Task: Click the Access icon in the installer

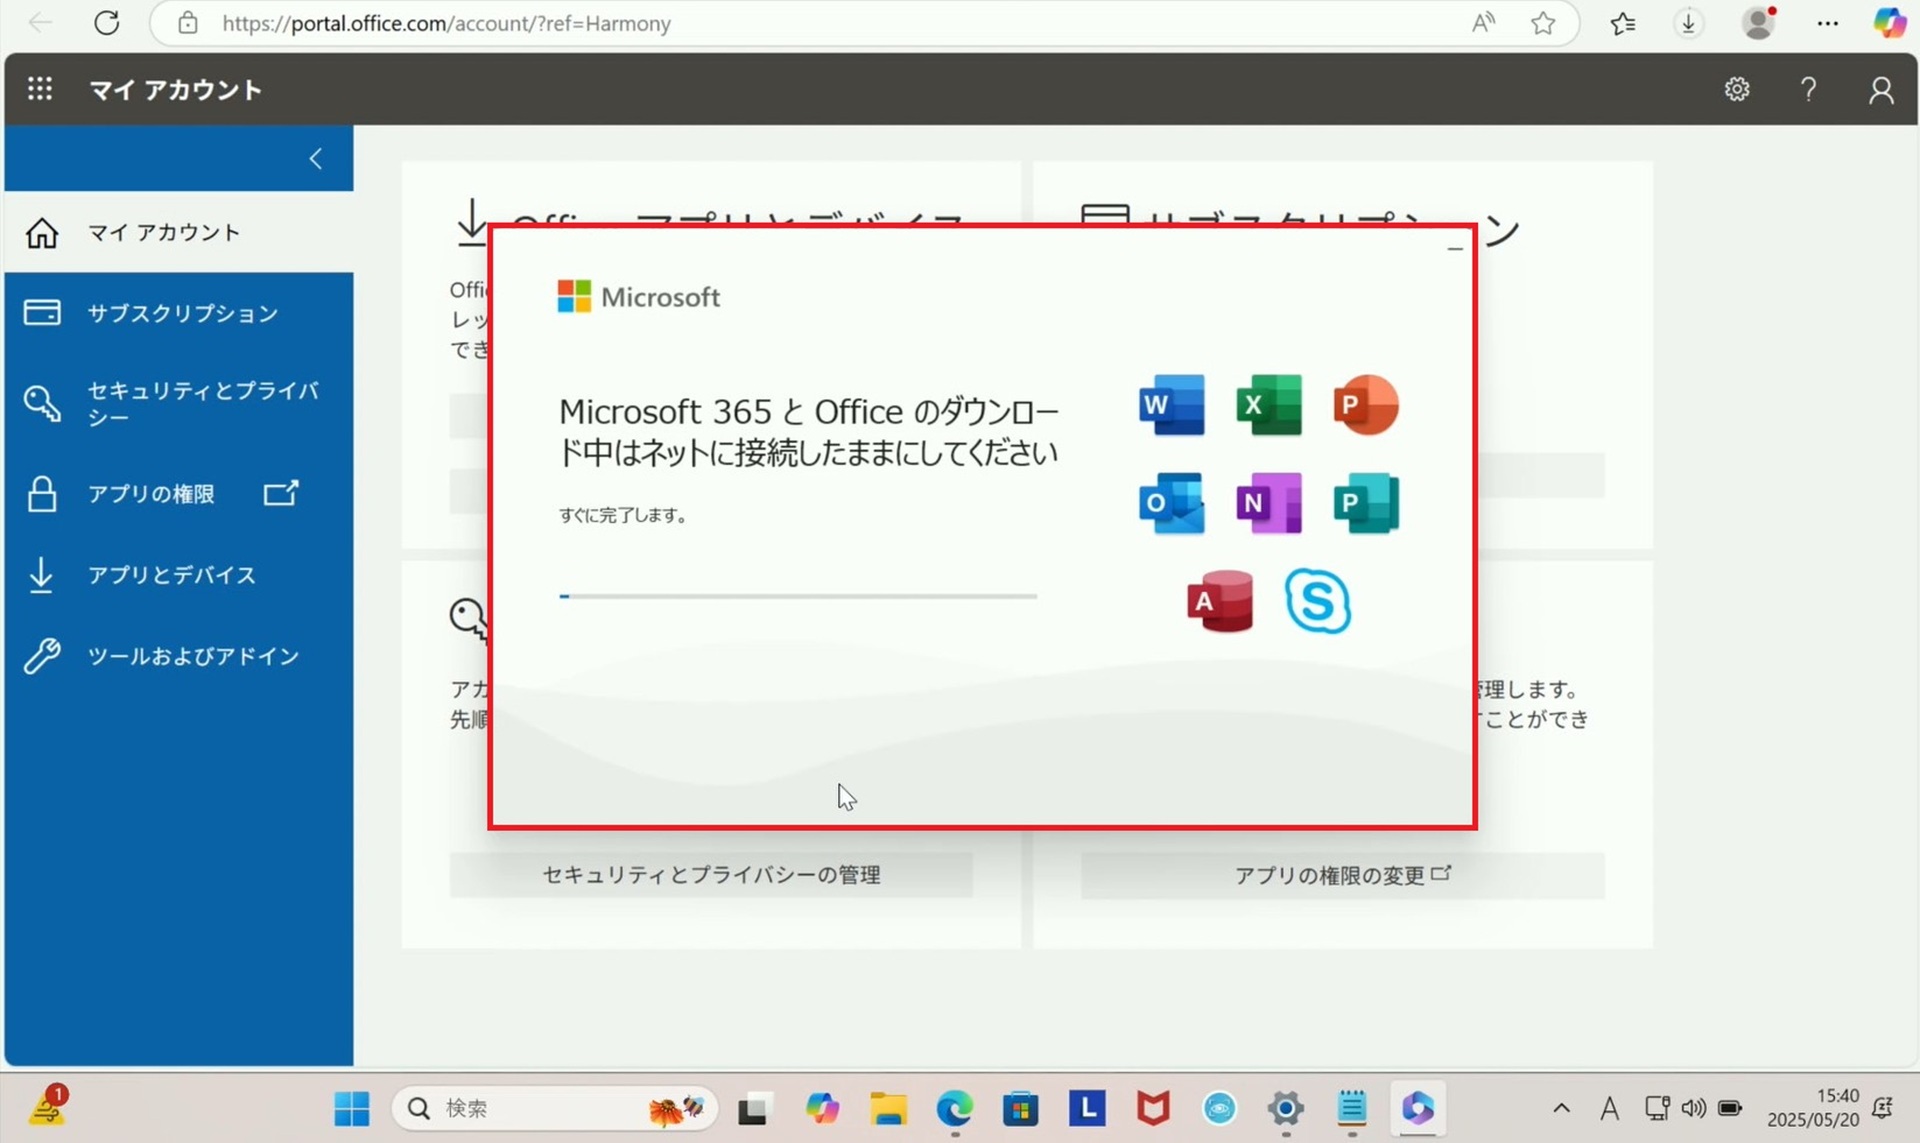Action: click(x=1220, y=601)
